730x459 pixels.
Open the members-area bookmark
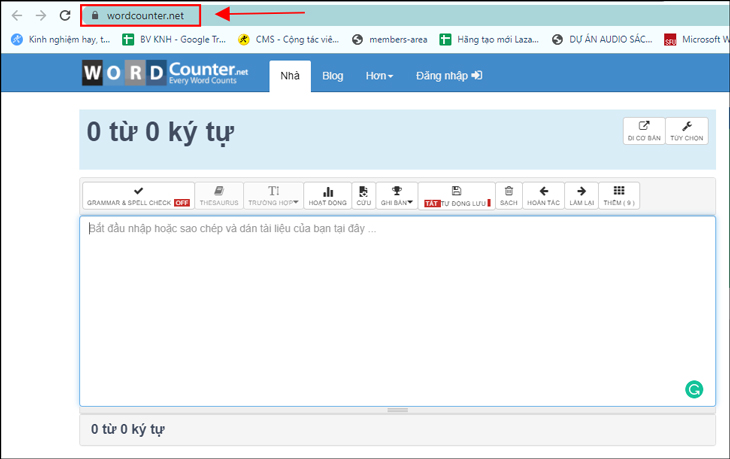pos(390,40)
